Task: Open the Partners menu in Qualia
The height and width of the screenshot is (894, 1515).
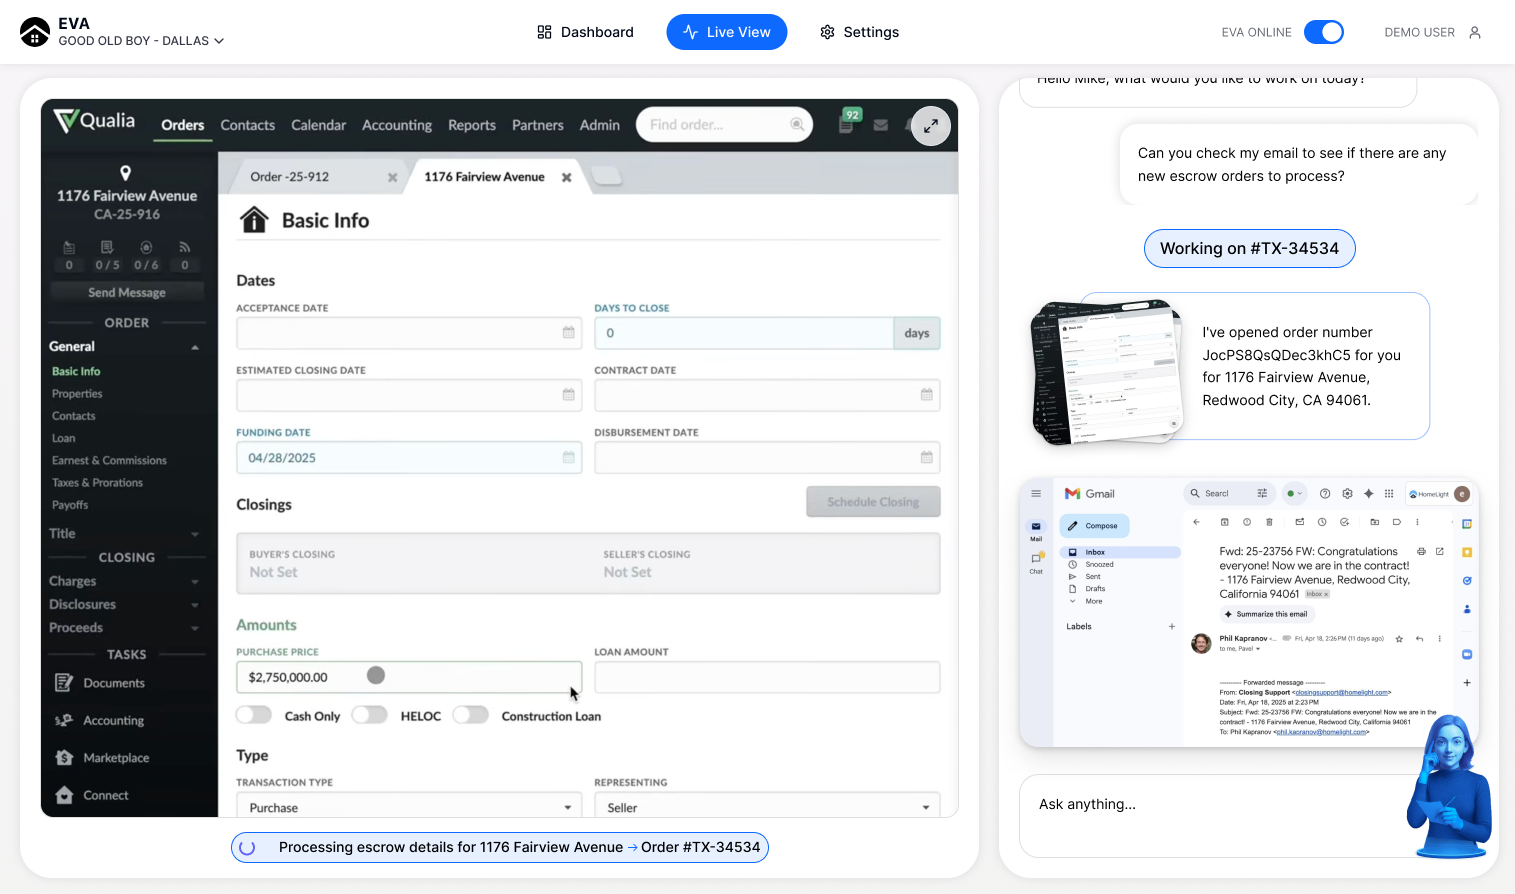Action: 538,125
